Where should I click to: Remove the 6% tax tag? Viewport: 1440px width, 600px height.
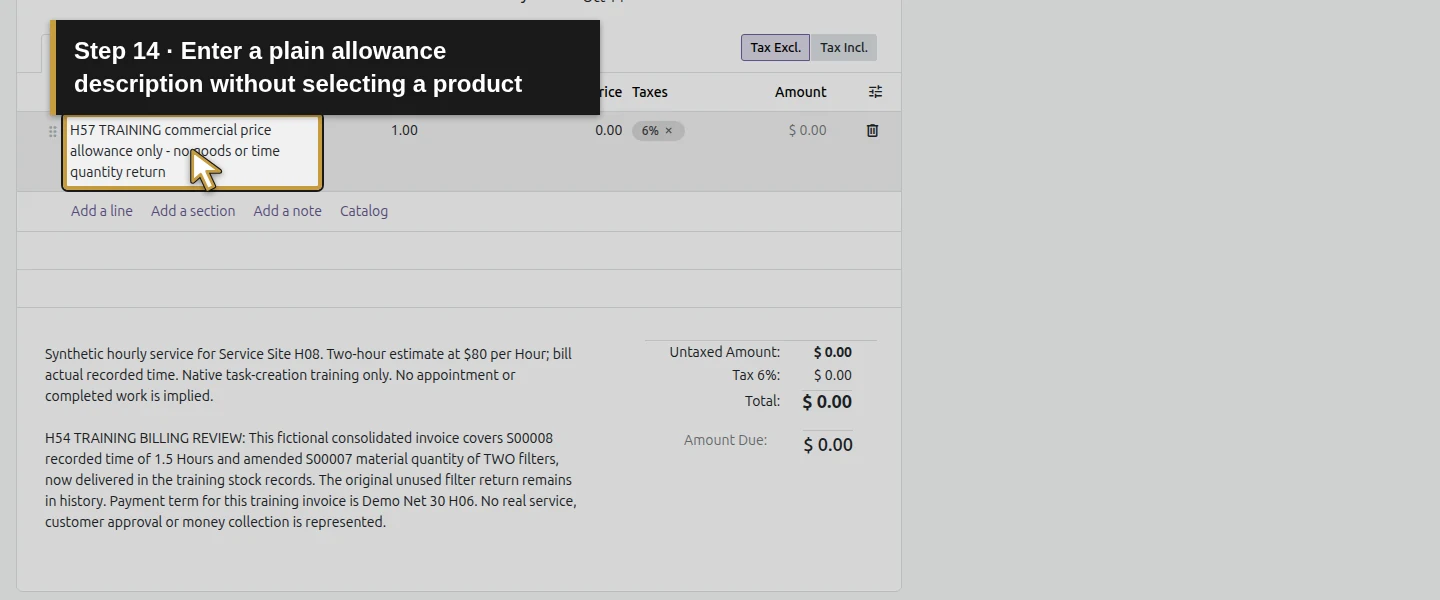click(x=669, y=131)
